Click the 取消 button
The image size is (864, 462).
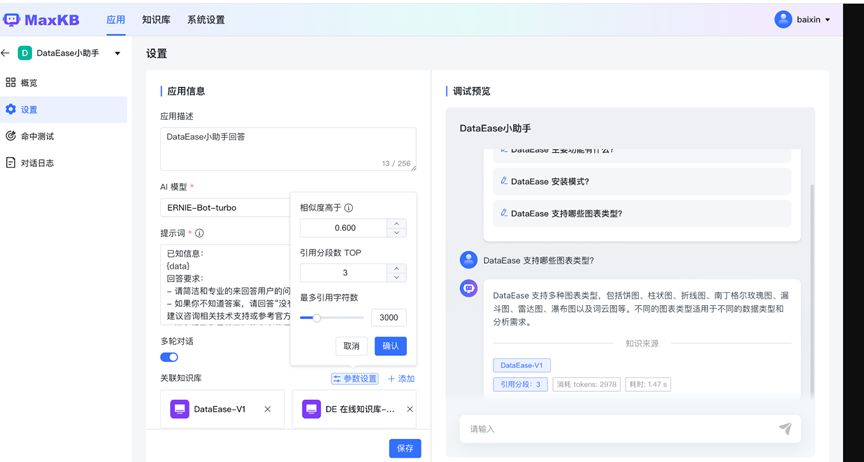click(351, 346)
